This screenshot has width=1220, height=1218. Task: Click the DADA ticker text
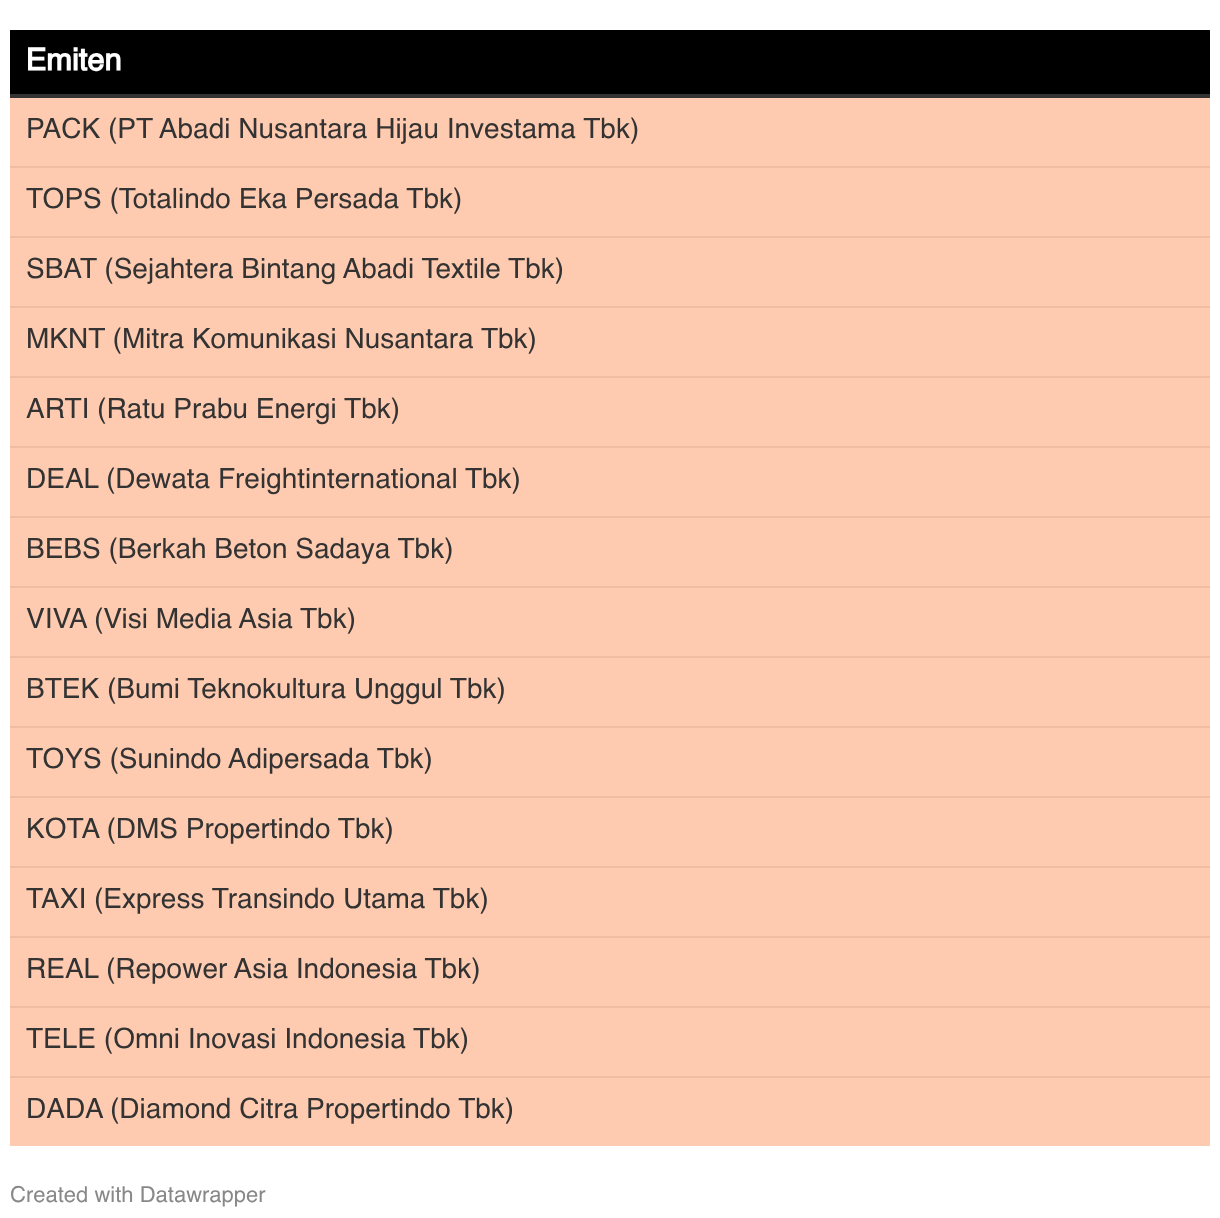[x=64, y=1109]
